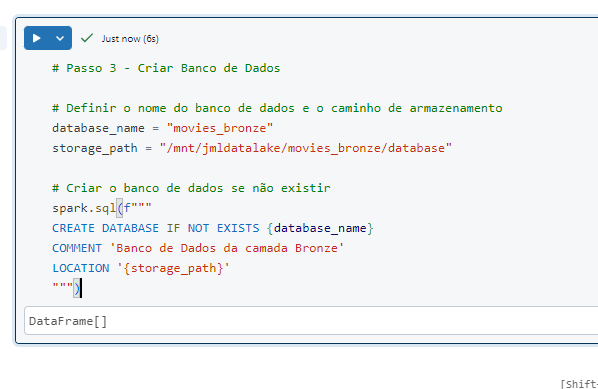Open the run options dropdown chevron
Image resolution: width=598 pixels, height=389 pixels.
click(x=60, y=38)
